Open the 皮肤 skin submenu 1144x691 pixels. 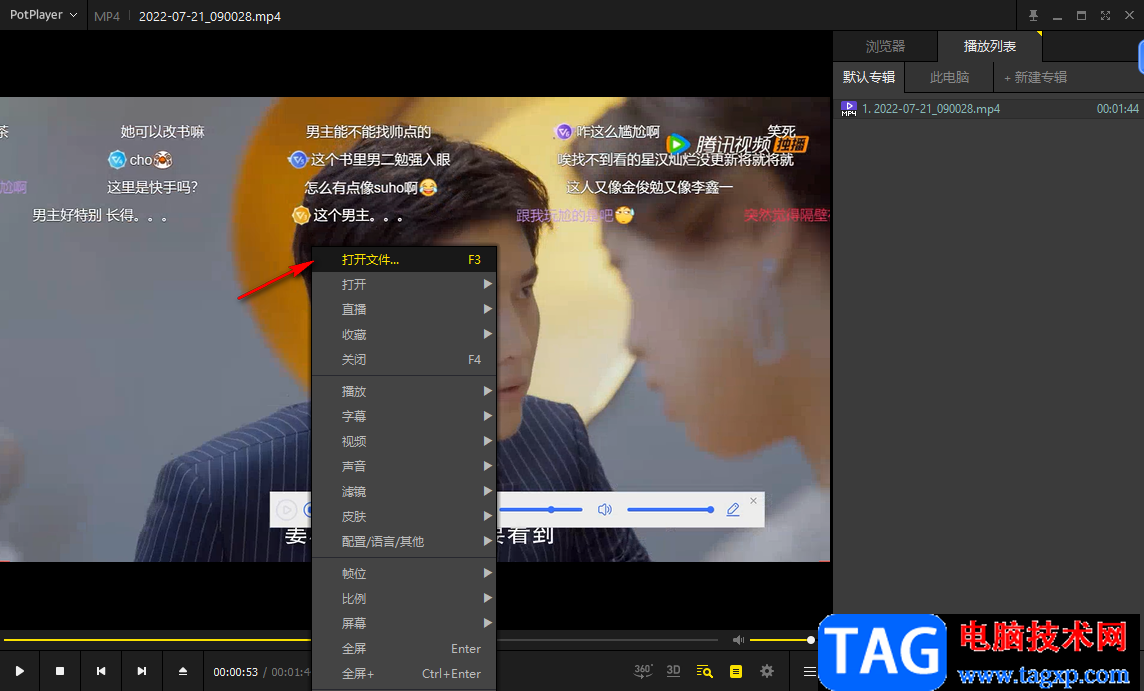point(404,517)
